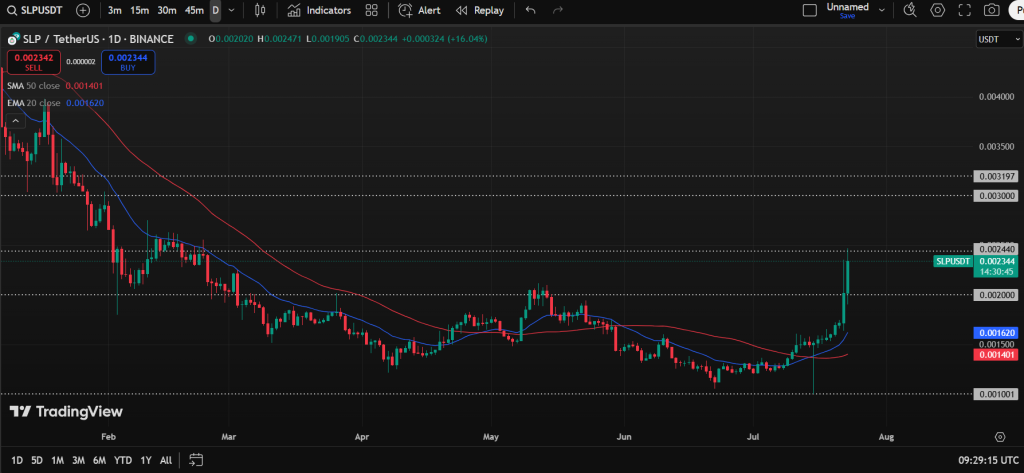The image size is (1024, 473).
Task: Collapse the indicator legend with chevron
Action: click(15, 120)
